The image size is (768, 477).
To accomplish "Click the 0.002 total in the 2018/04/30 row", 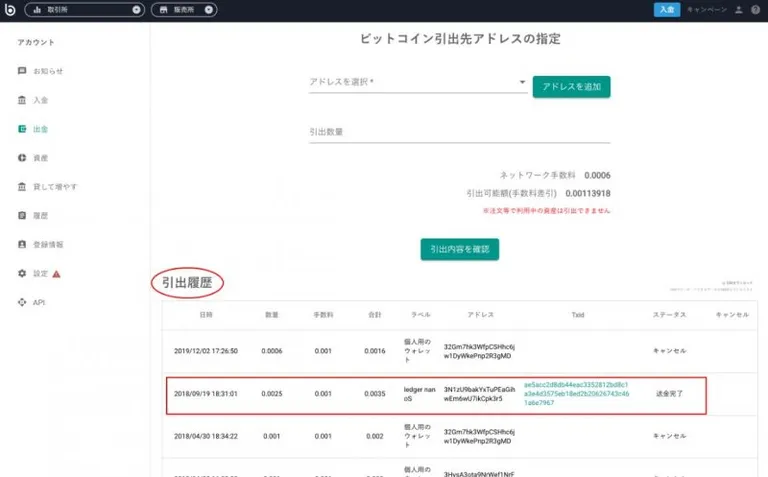I will tap(375, 436).
